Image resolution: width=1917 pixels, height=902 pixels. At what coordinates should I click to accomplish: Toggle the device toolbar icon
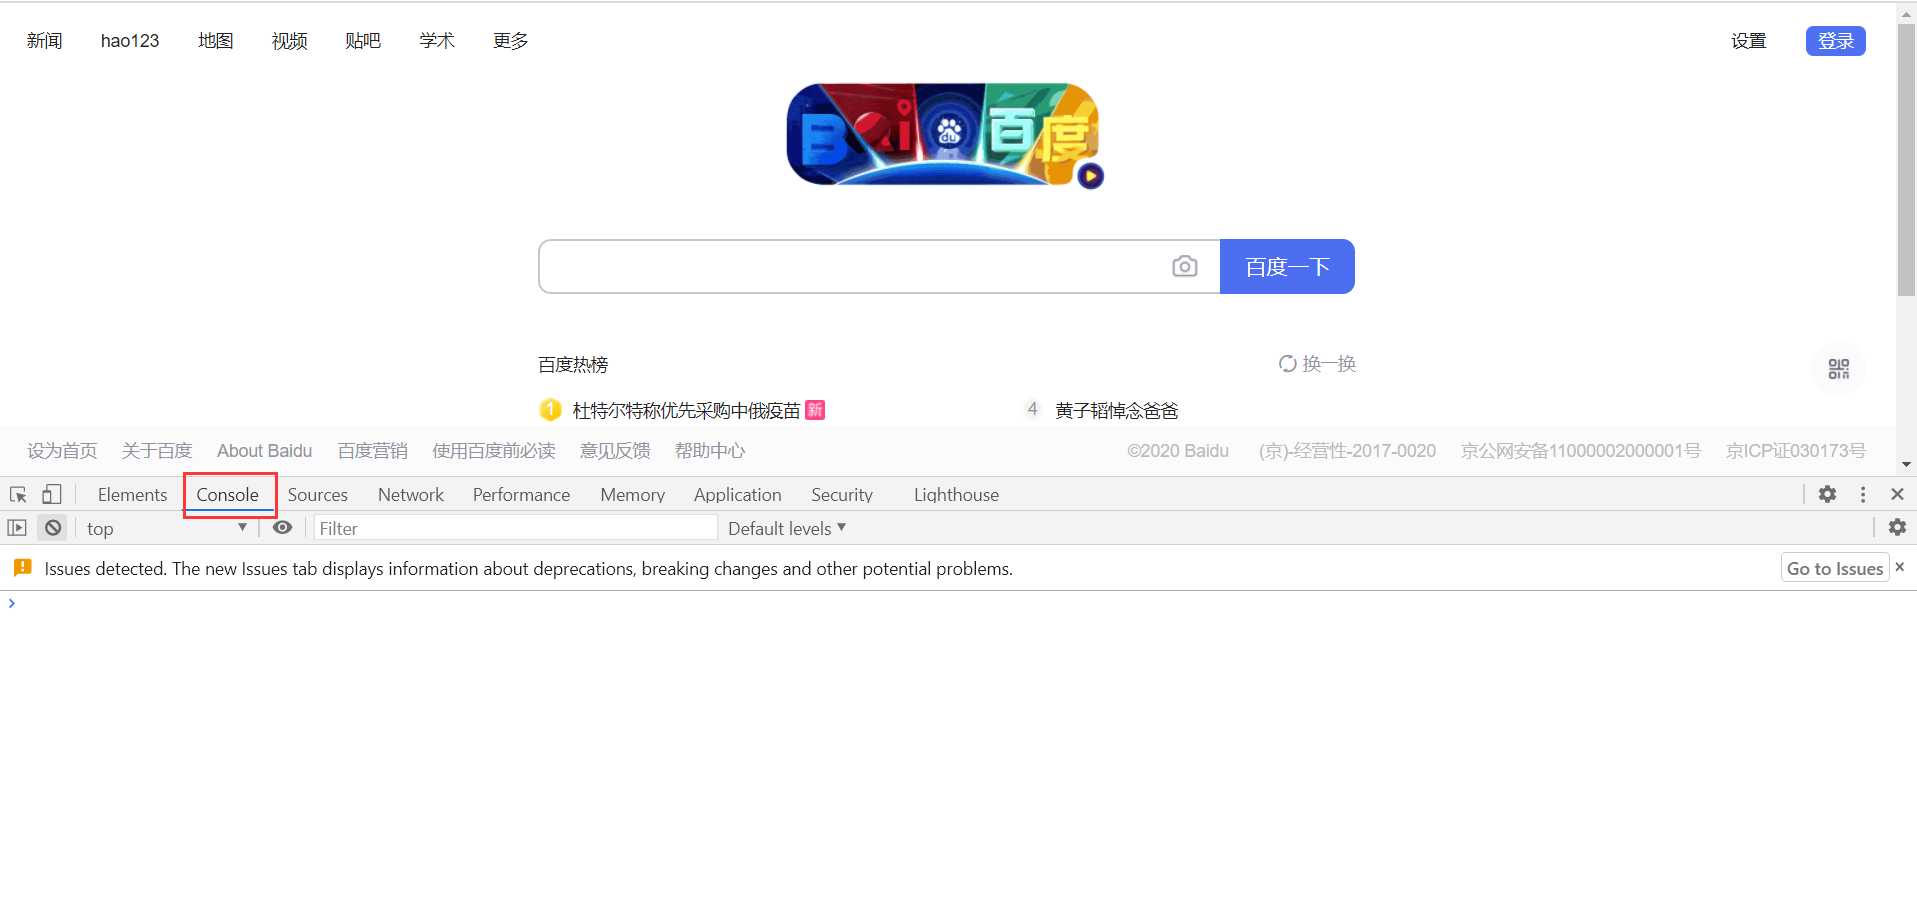(51, 494)
